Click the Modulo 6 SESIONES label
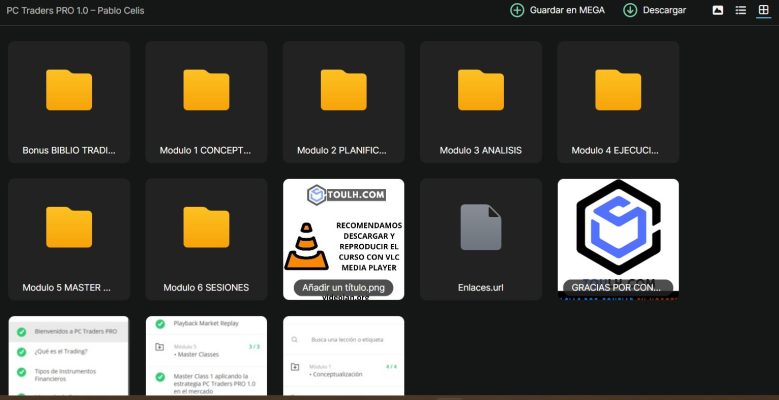The image size is (779, 400). 206,287
